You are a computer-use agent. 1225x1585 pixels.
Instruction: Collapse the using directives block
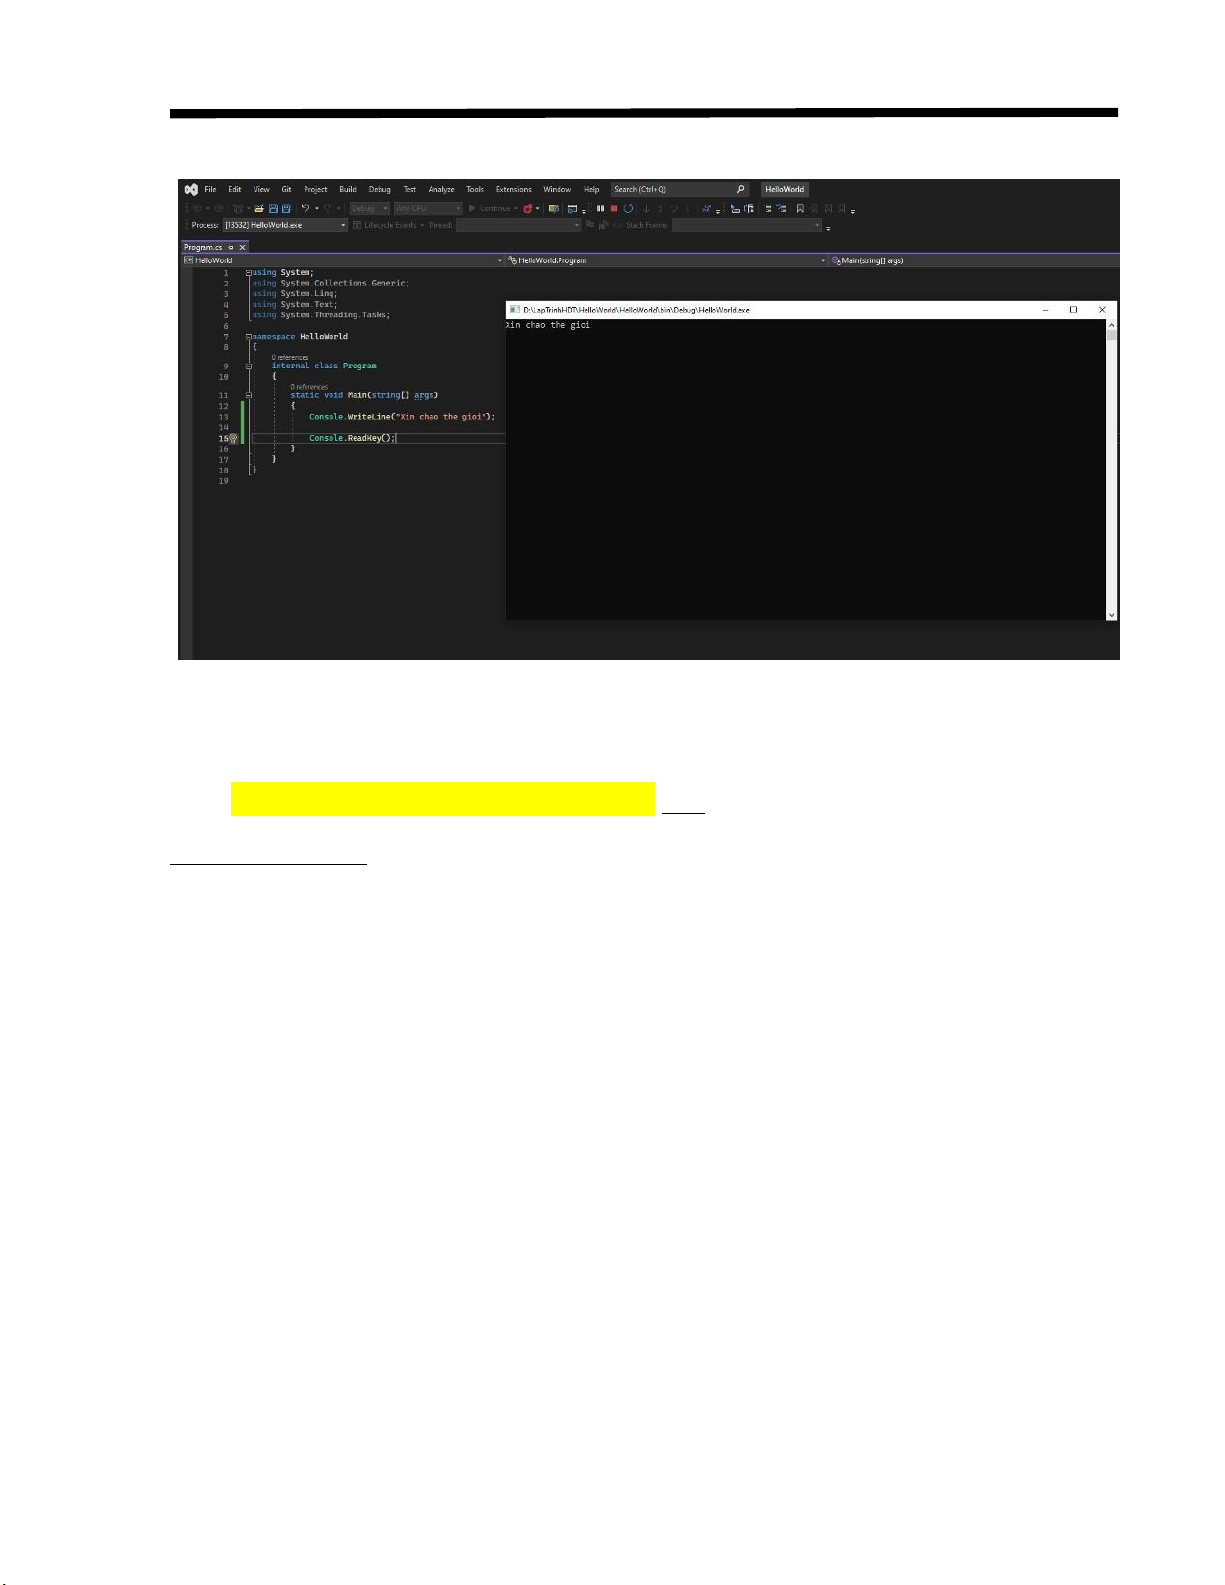pos(249,273)
